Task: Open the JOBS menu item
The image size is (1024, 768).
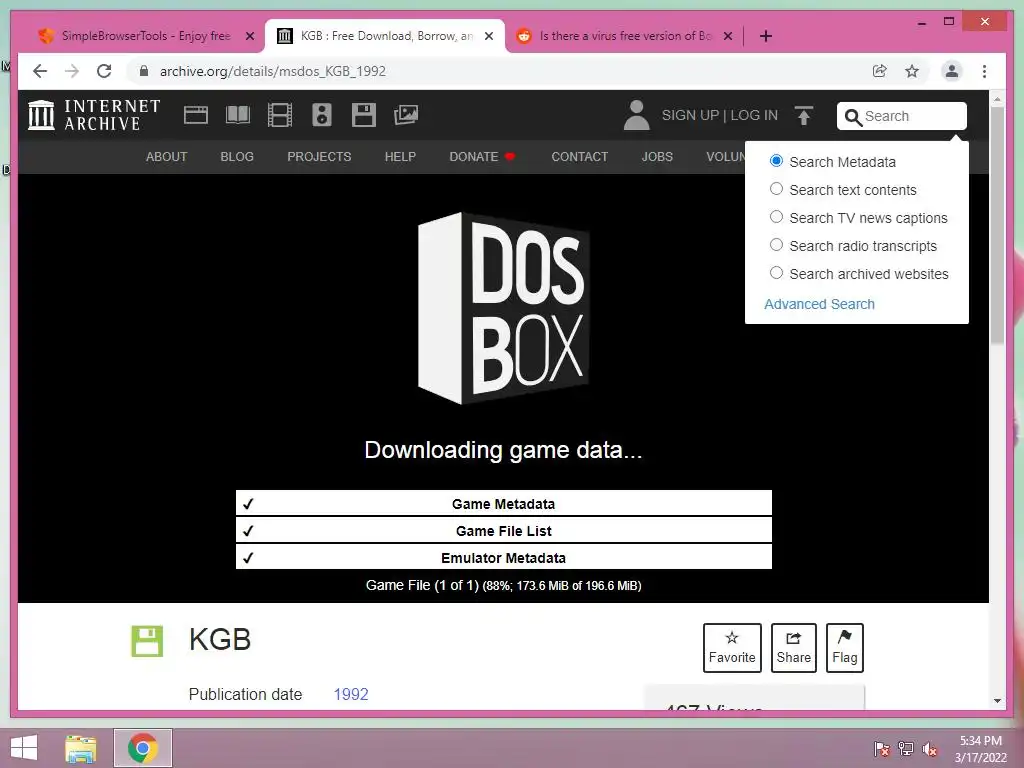Action: pos(657,157)
